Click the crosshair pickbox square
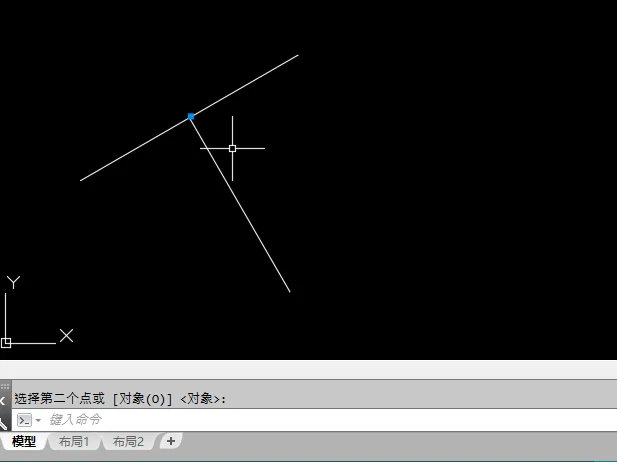 [x=232, y=148]
